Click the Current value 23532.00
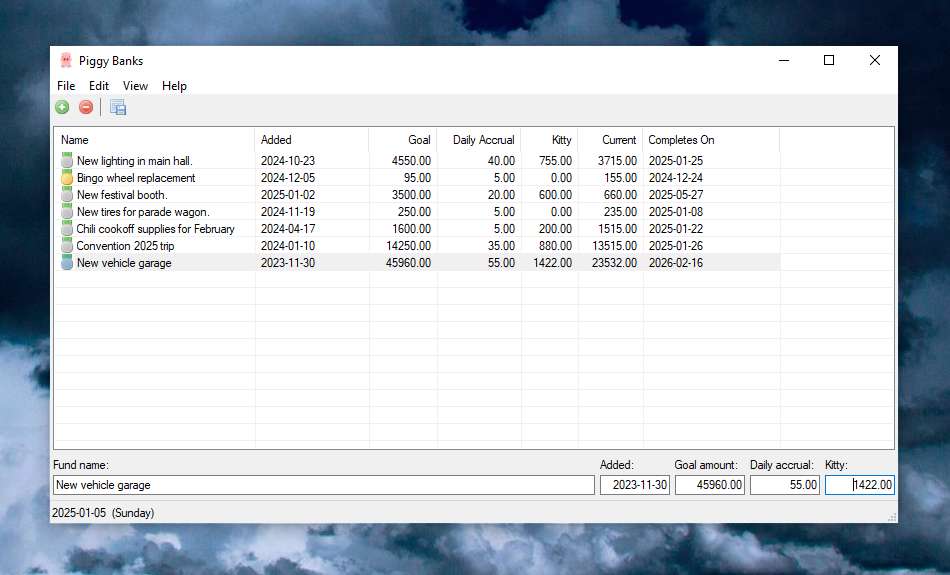The width and height of the screenshot is (950, 575). (x=614, y=262)
